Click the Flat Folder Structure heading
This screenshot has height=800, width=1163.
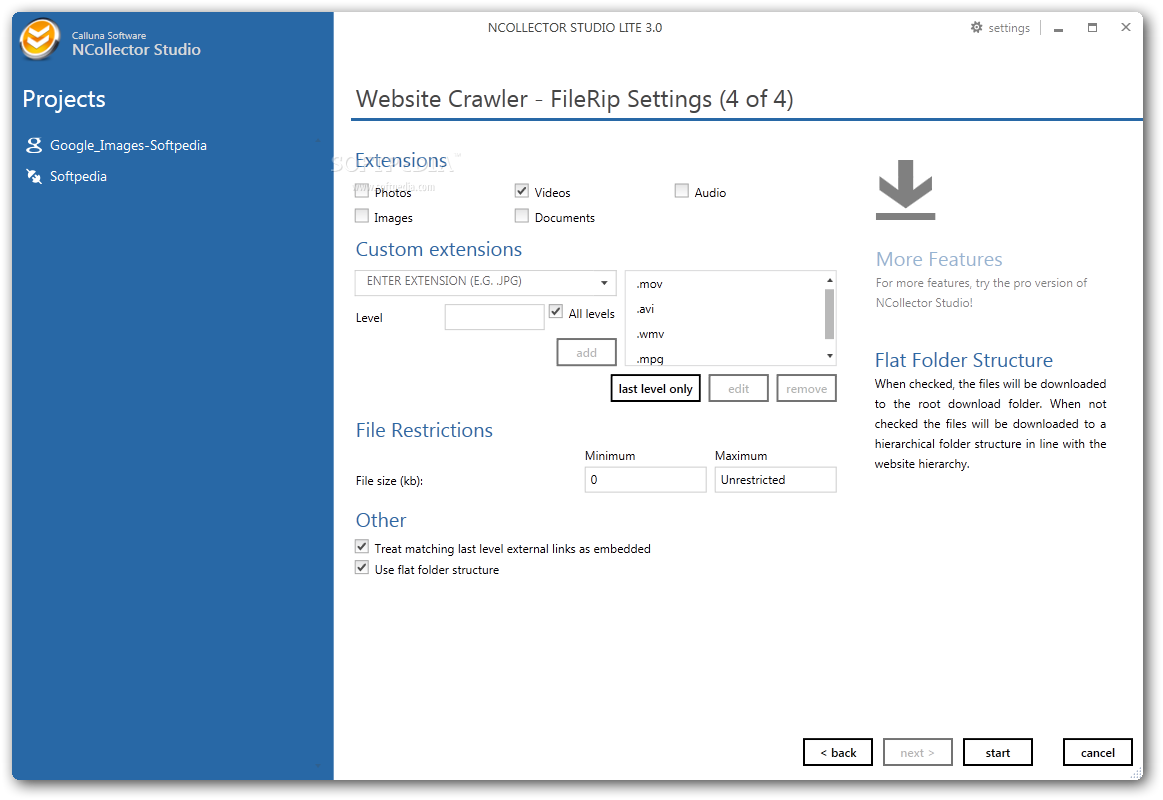coord(963,360)
